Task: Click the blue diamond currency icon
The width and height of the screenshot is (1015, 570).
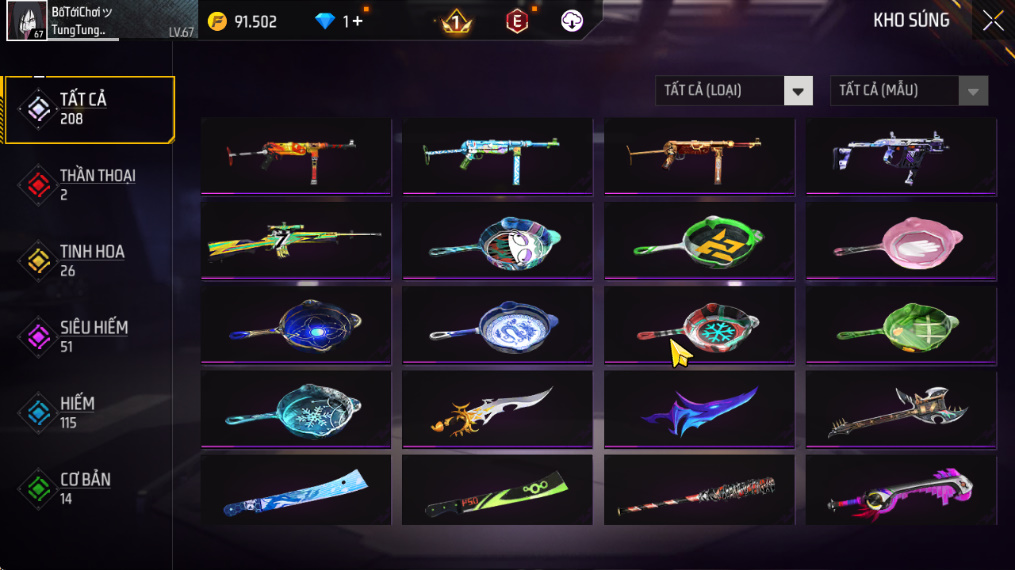Action: point(324,21)
